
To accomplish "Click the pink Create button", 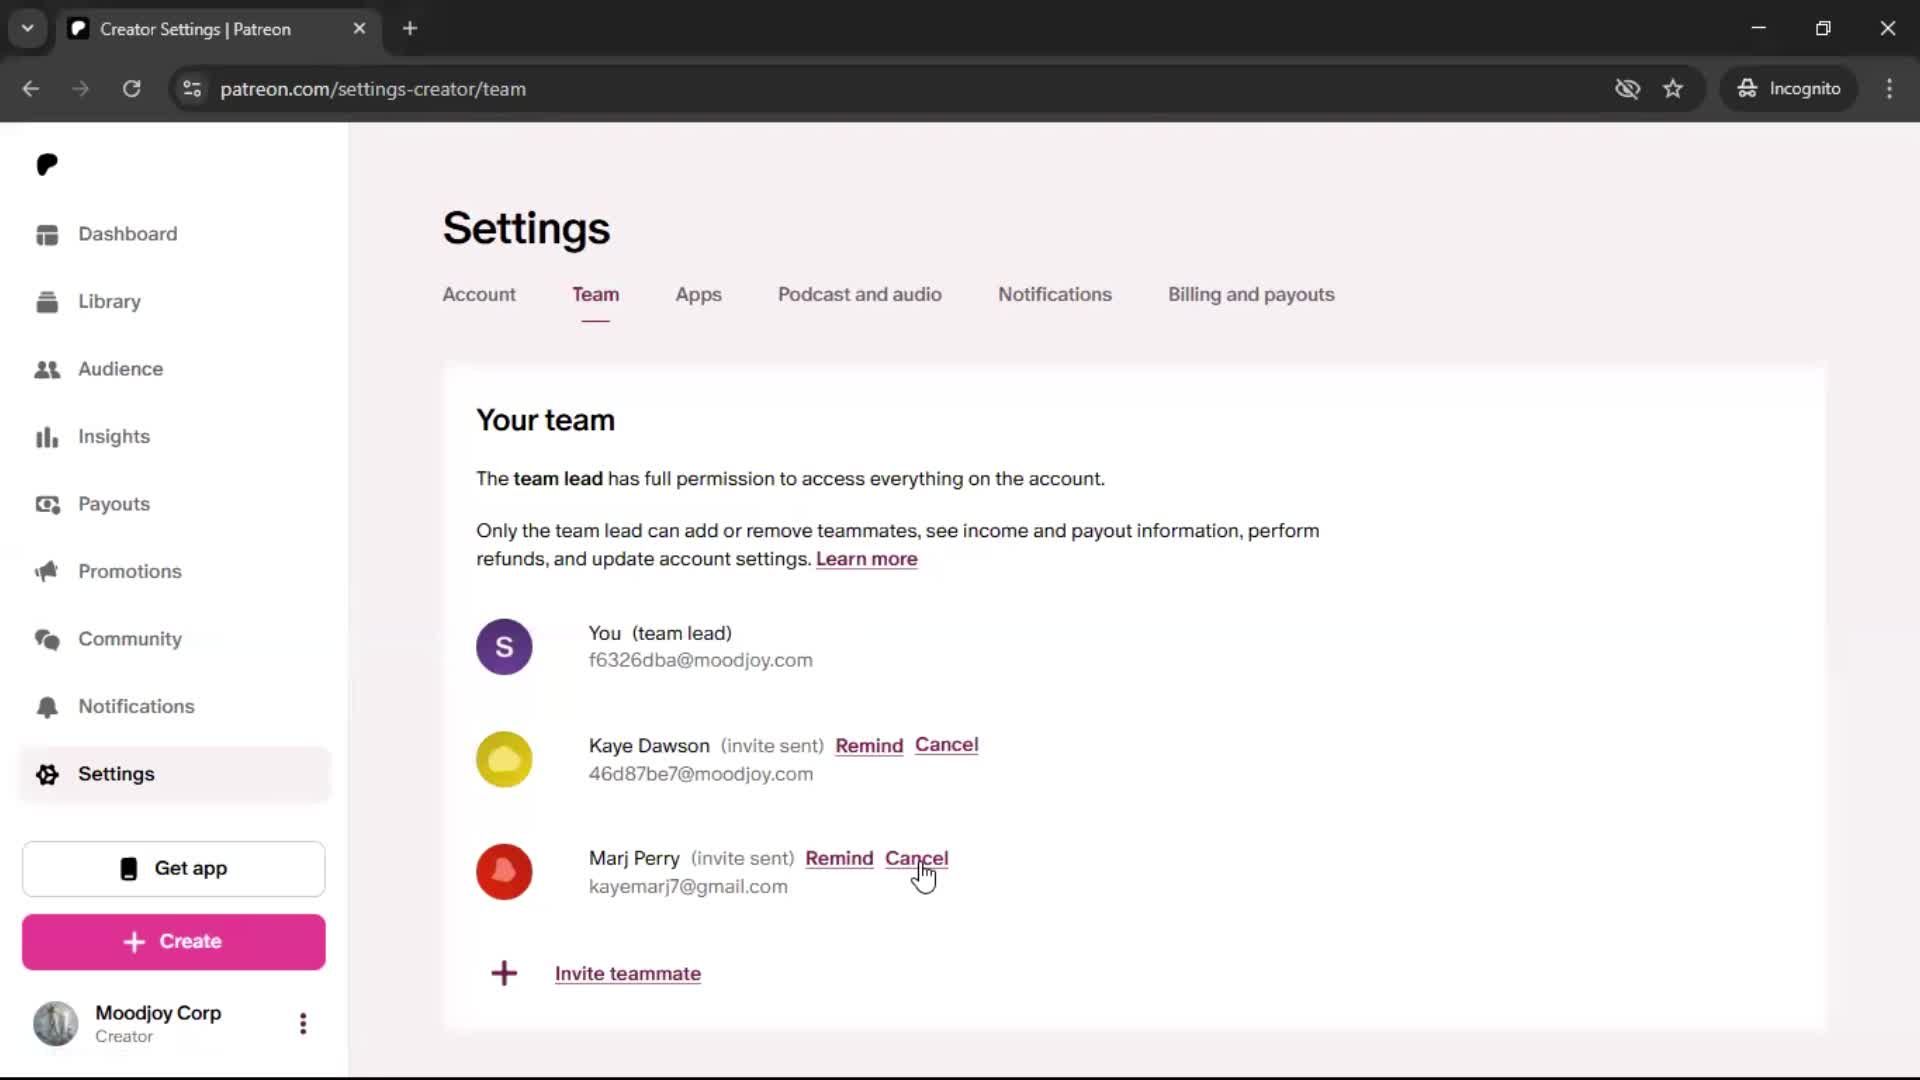I will 174,942.
